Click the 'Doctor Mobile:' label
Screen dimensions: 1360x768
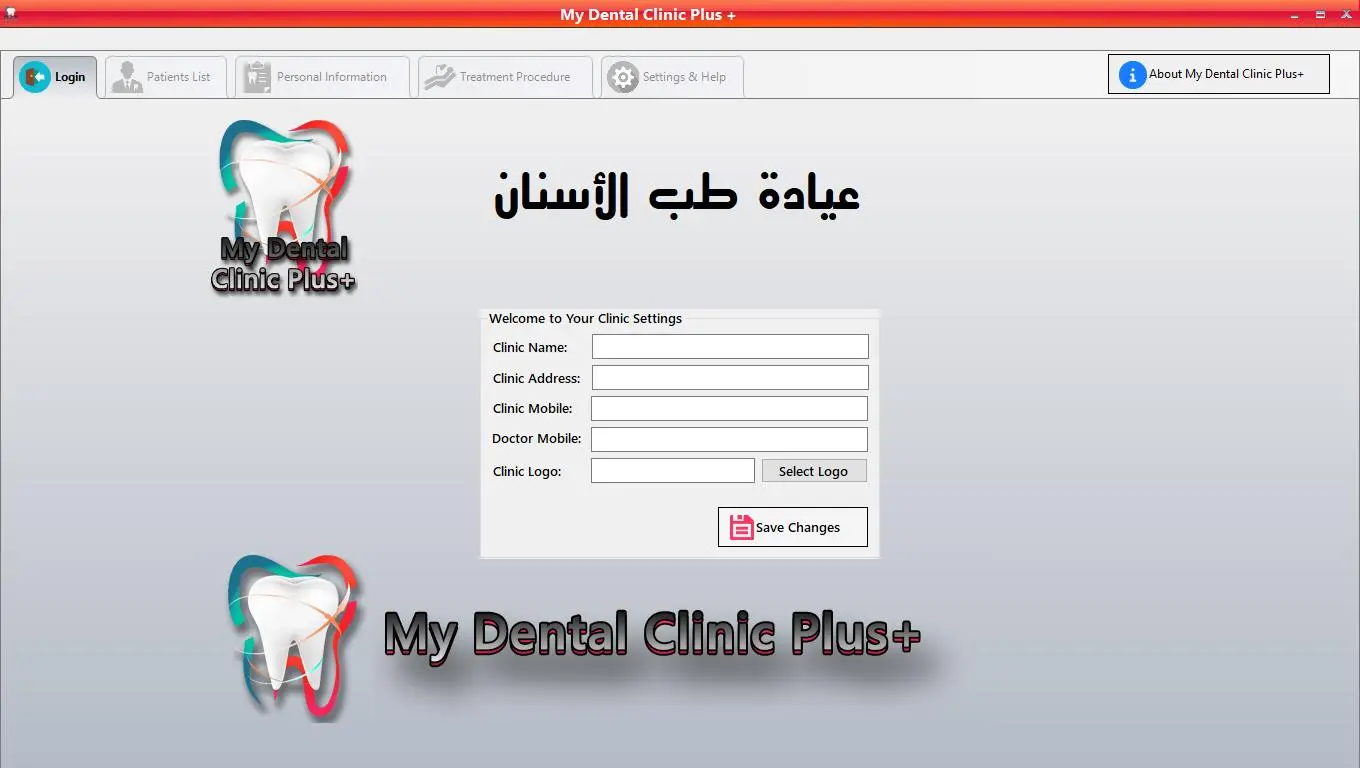(x=537, y=439)
